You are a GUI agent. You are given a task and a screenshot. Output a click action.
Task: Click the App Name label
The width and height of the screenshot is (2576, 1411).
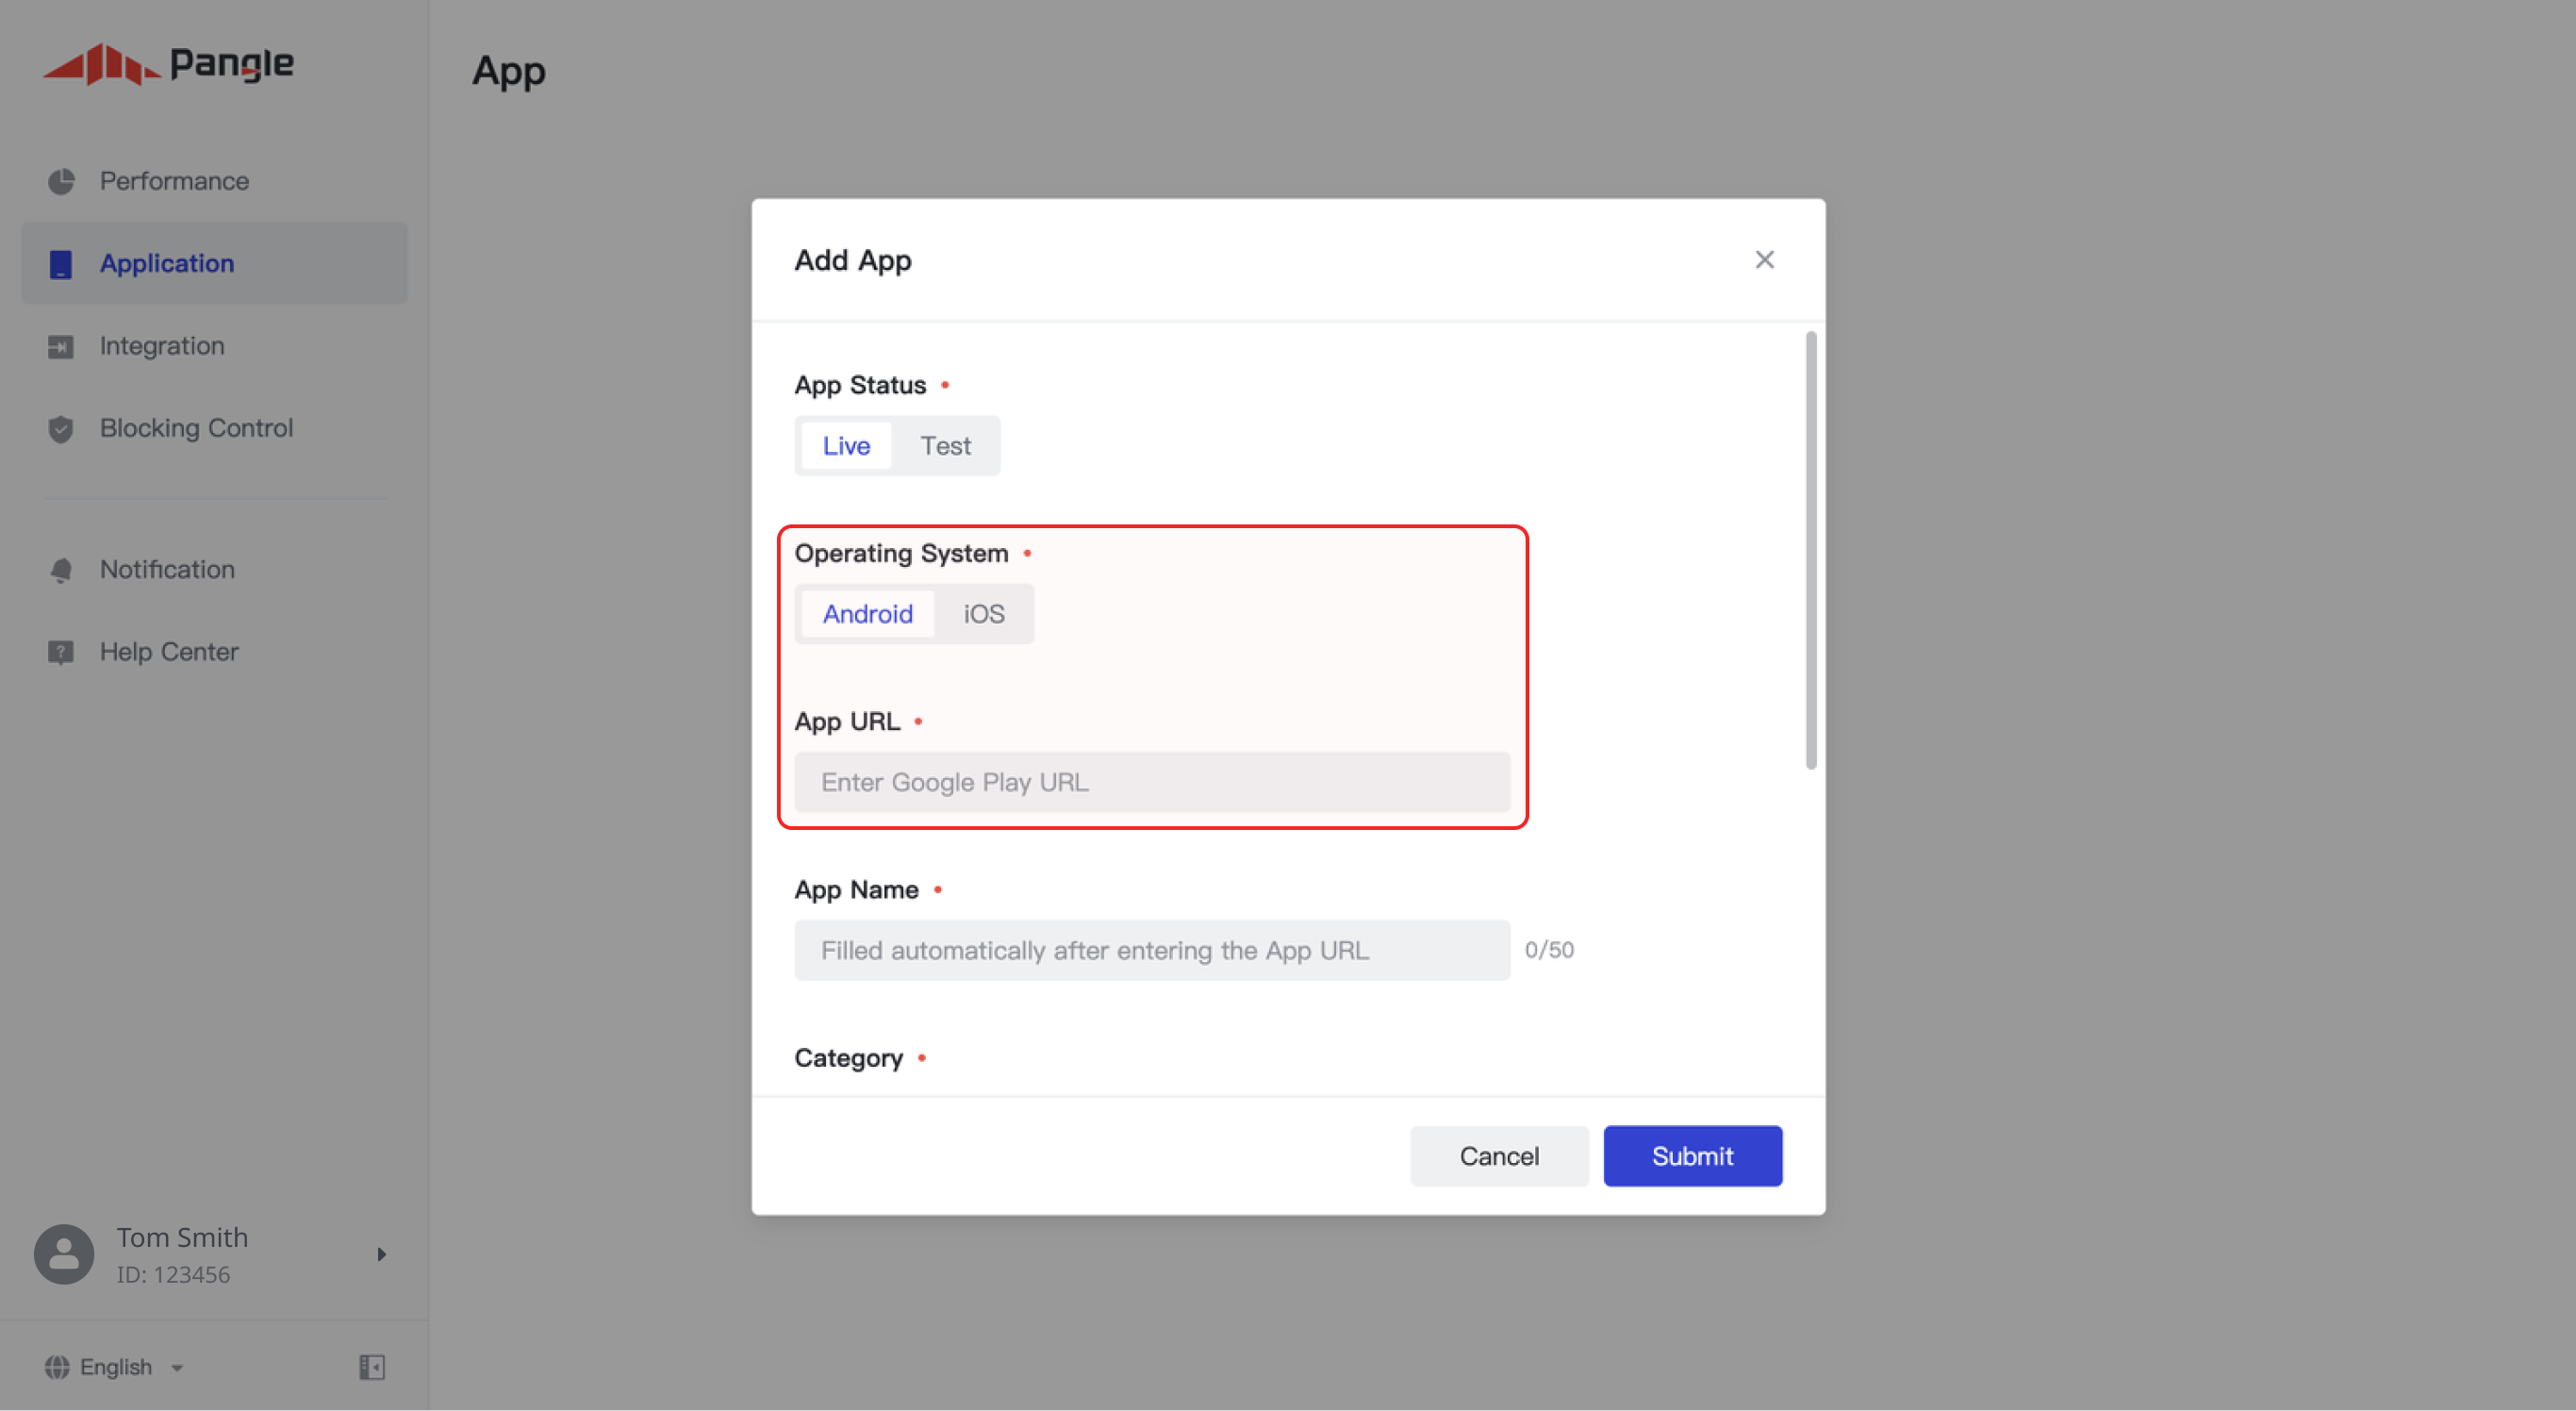856,889
